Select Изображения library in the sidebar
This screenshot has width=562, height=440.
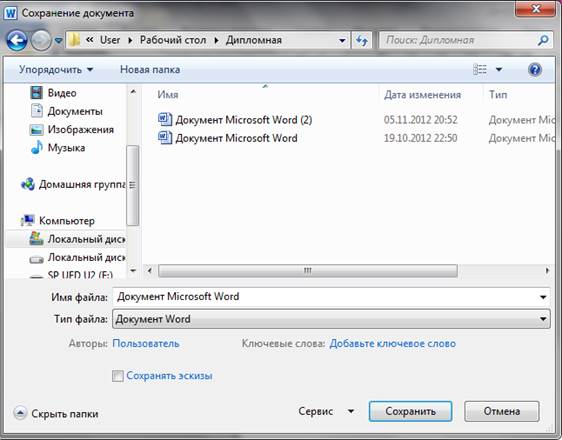(x=81, y=130)
